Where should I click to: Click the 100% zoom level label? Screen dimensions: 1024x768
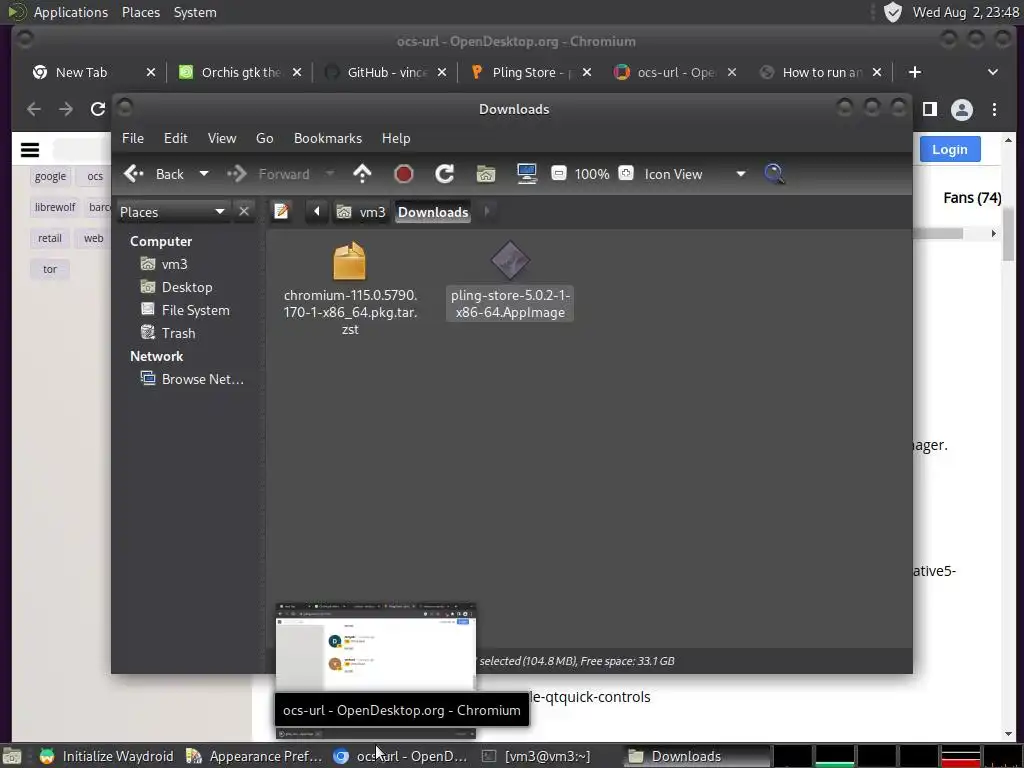(592, 174)
